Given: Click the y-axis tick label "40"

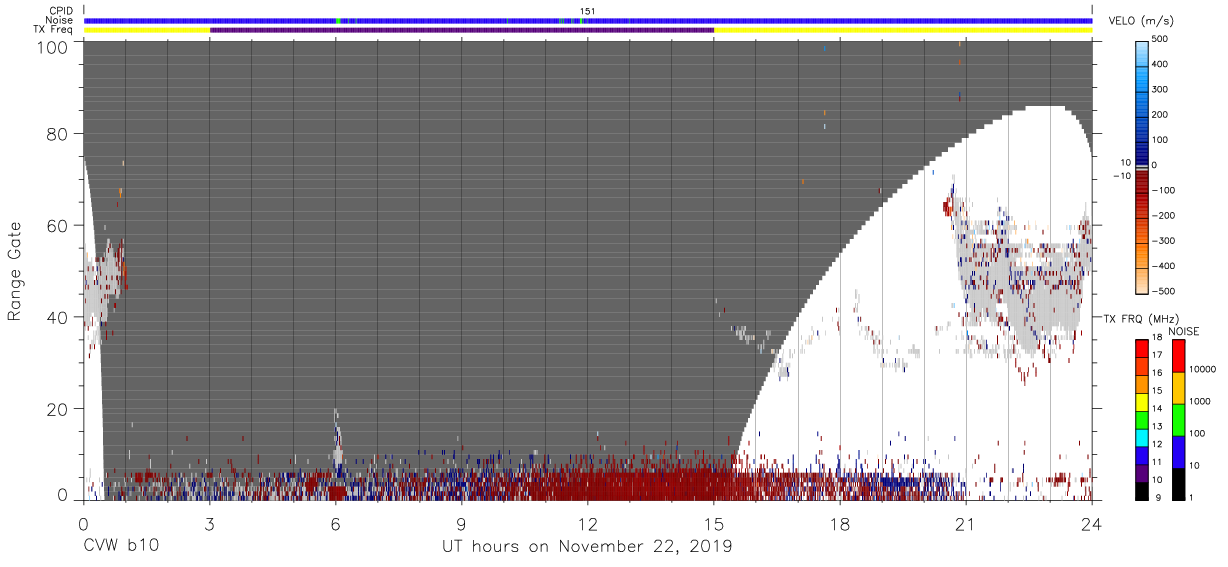Looking at the screenshot, I should click(59, 317).
